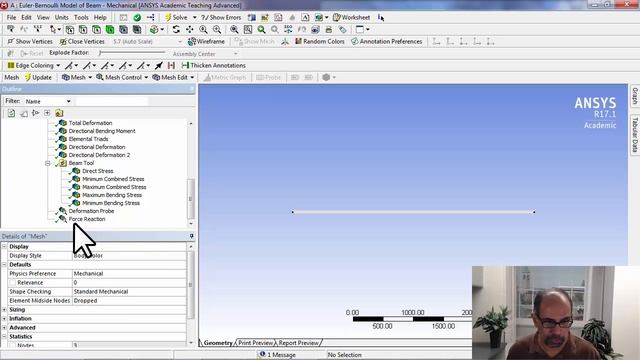Image resolution: width=640 pixels, height=360 pixels.
Task: Click the green checkmark icon in toolbar
Action: pyautogui.click(x=137, y=18)
